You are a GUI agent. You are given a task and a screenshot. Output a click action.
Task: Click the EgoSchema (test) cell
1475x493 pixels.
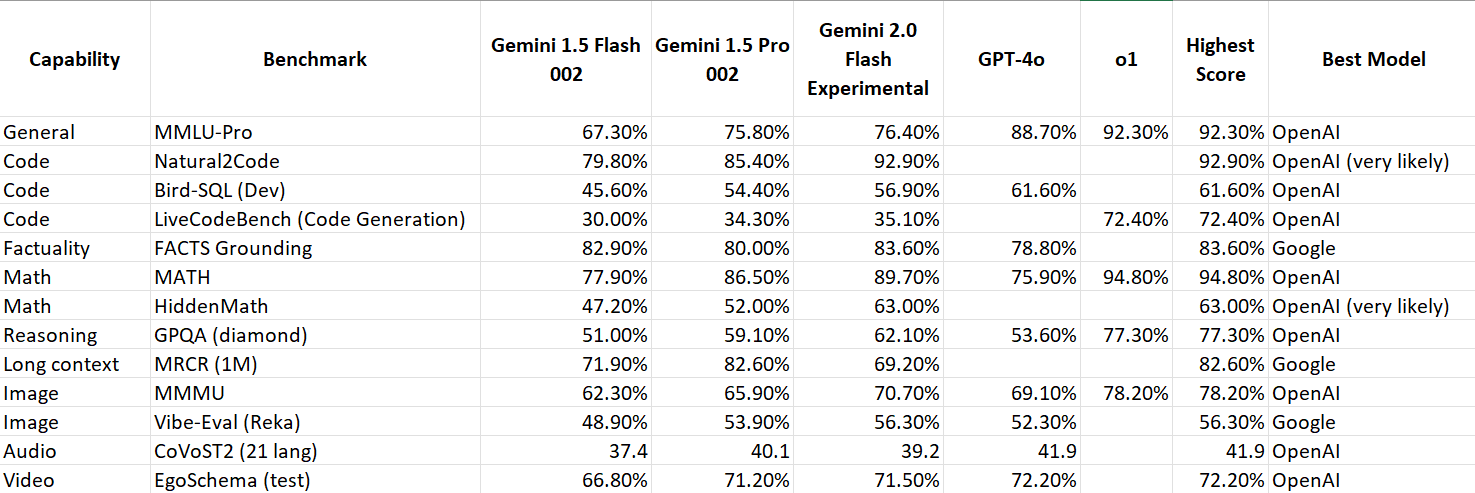point(315,480)
